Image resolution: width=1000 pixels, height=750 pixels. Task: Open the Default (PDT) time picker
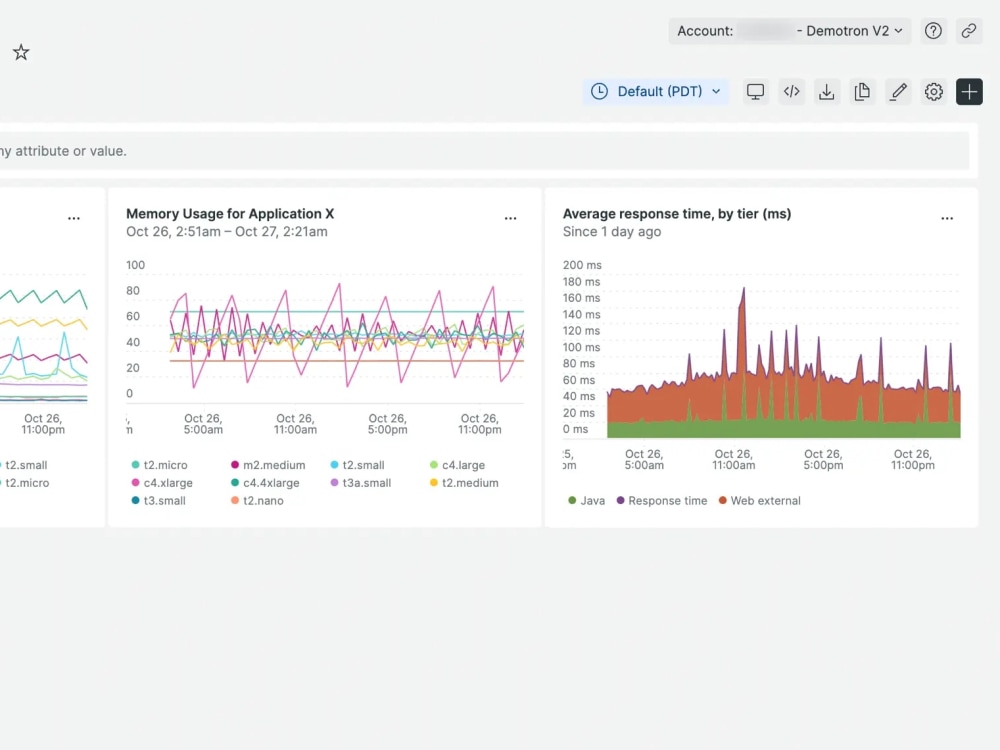tap(656, 92)
